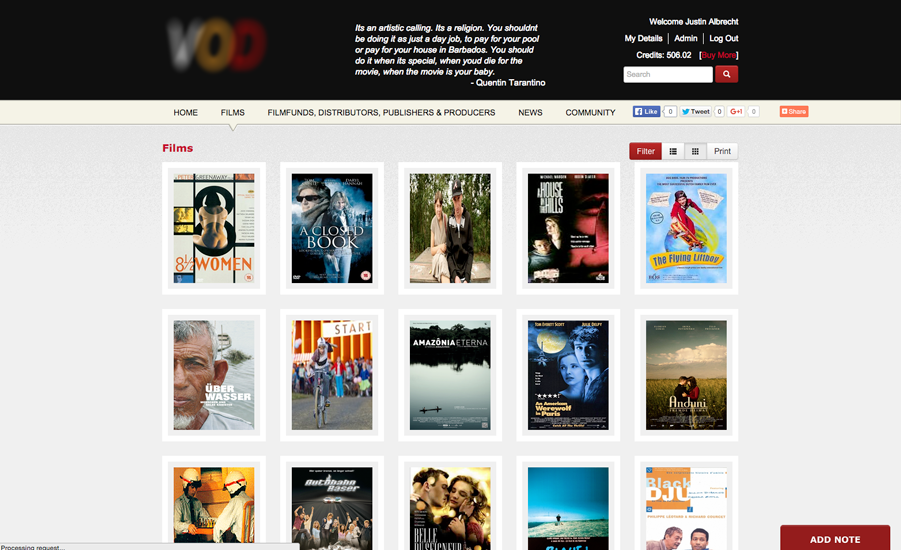The width and height of the screenshot is (901, 550).
Task: Open the START bicycle race film poster
Action: click(332, 375)
